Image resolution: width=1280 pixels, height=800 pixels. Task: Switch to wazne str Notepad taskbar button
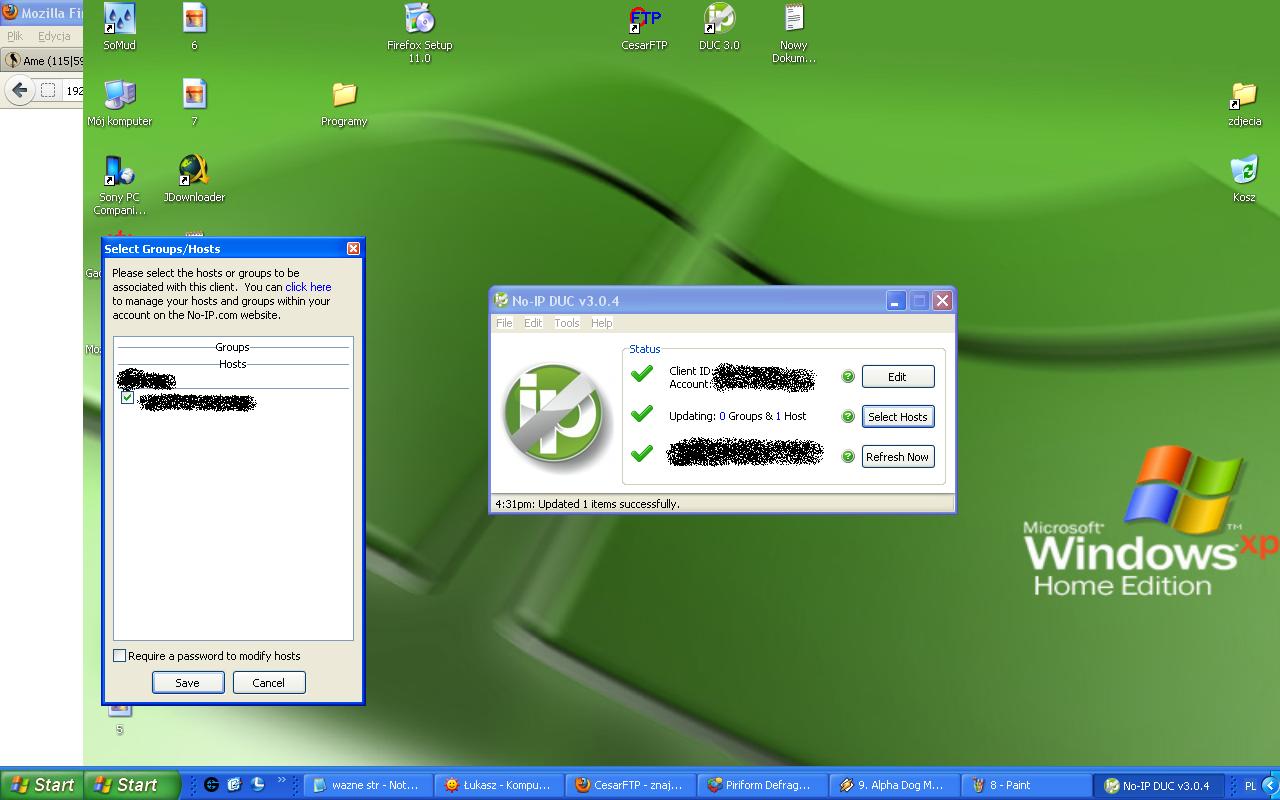(367, 785)
